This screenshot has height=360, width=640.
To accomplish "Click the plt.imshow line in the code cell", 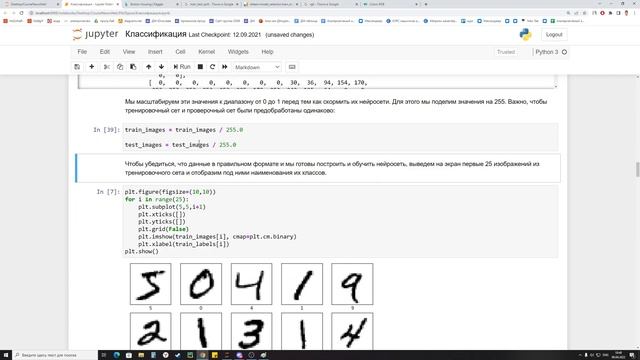I will (x=217, y=237).
